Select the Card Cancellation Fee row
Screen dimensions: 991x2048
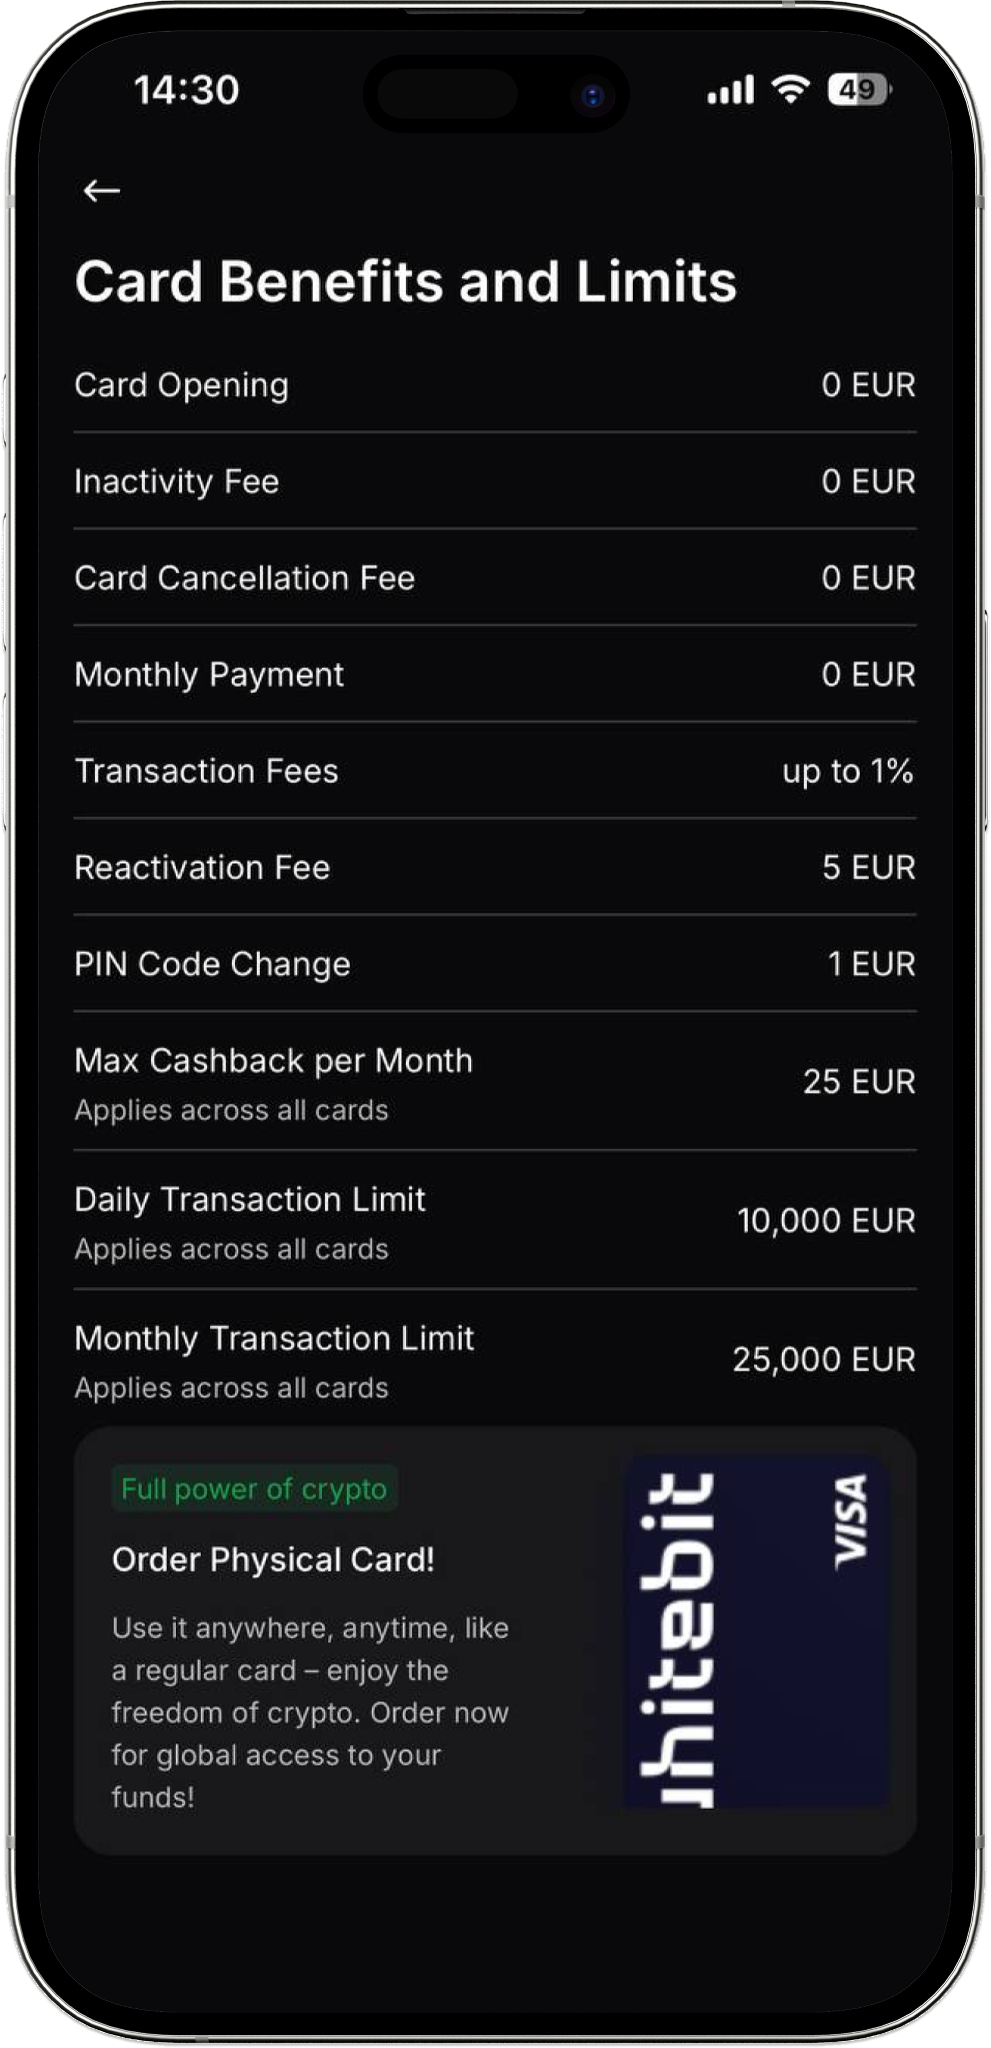point(495,578)
